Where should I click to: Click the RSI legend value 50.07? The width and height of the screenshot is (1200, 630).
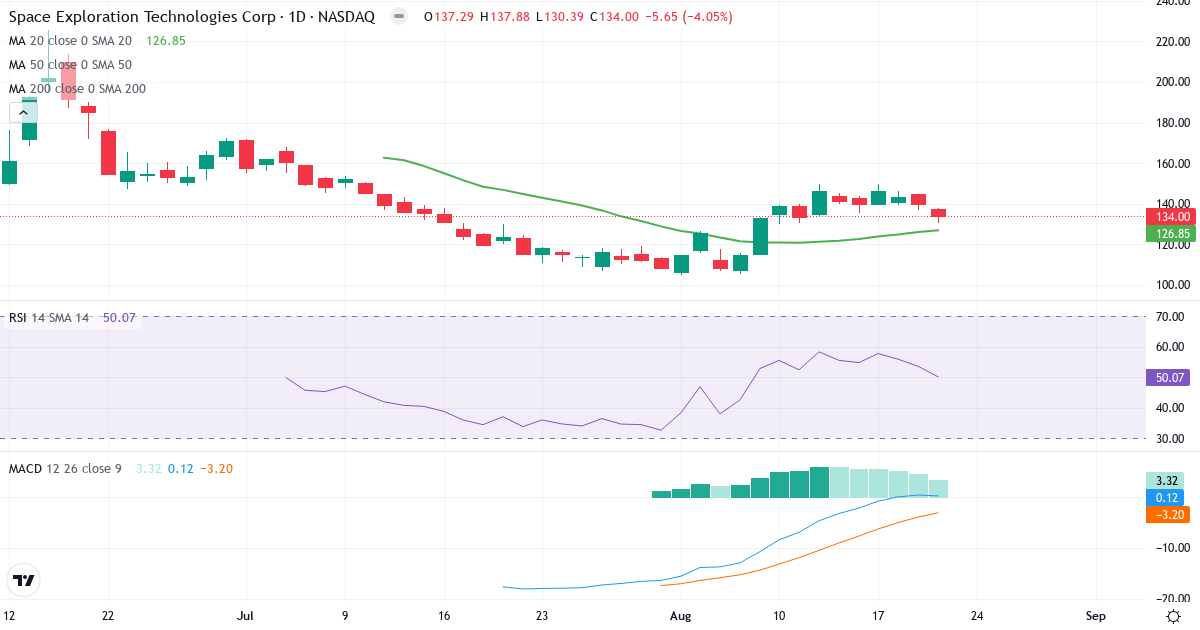119,318
